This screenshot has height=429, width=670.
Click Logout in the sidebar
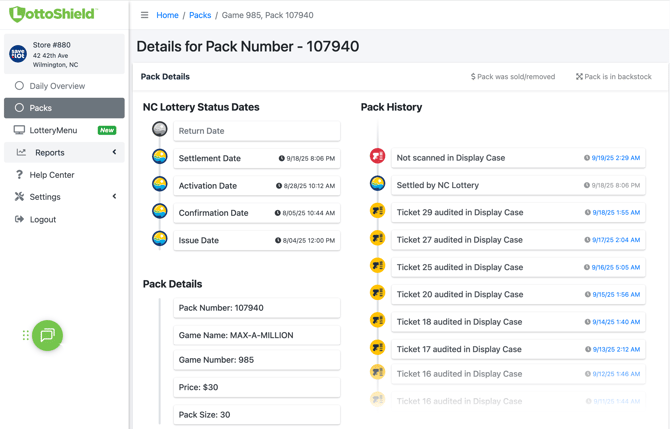(x=42, y=219)
